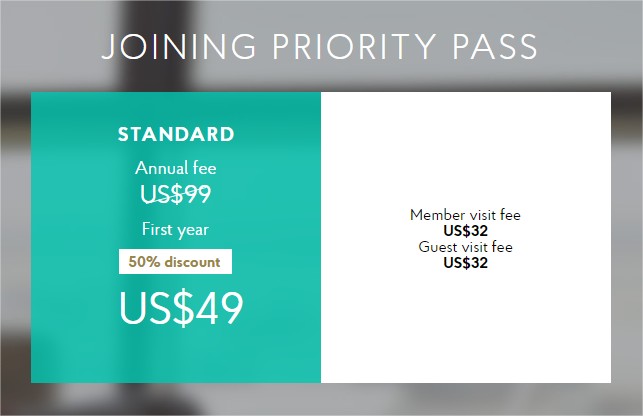Click the Annual fee label

pos(176,168)
